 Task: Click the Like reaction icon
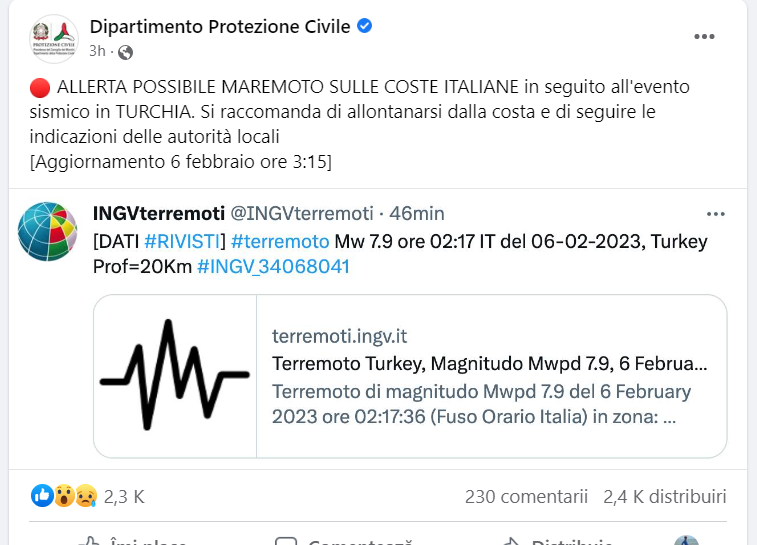click(x=42, y=496)
